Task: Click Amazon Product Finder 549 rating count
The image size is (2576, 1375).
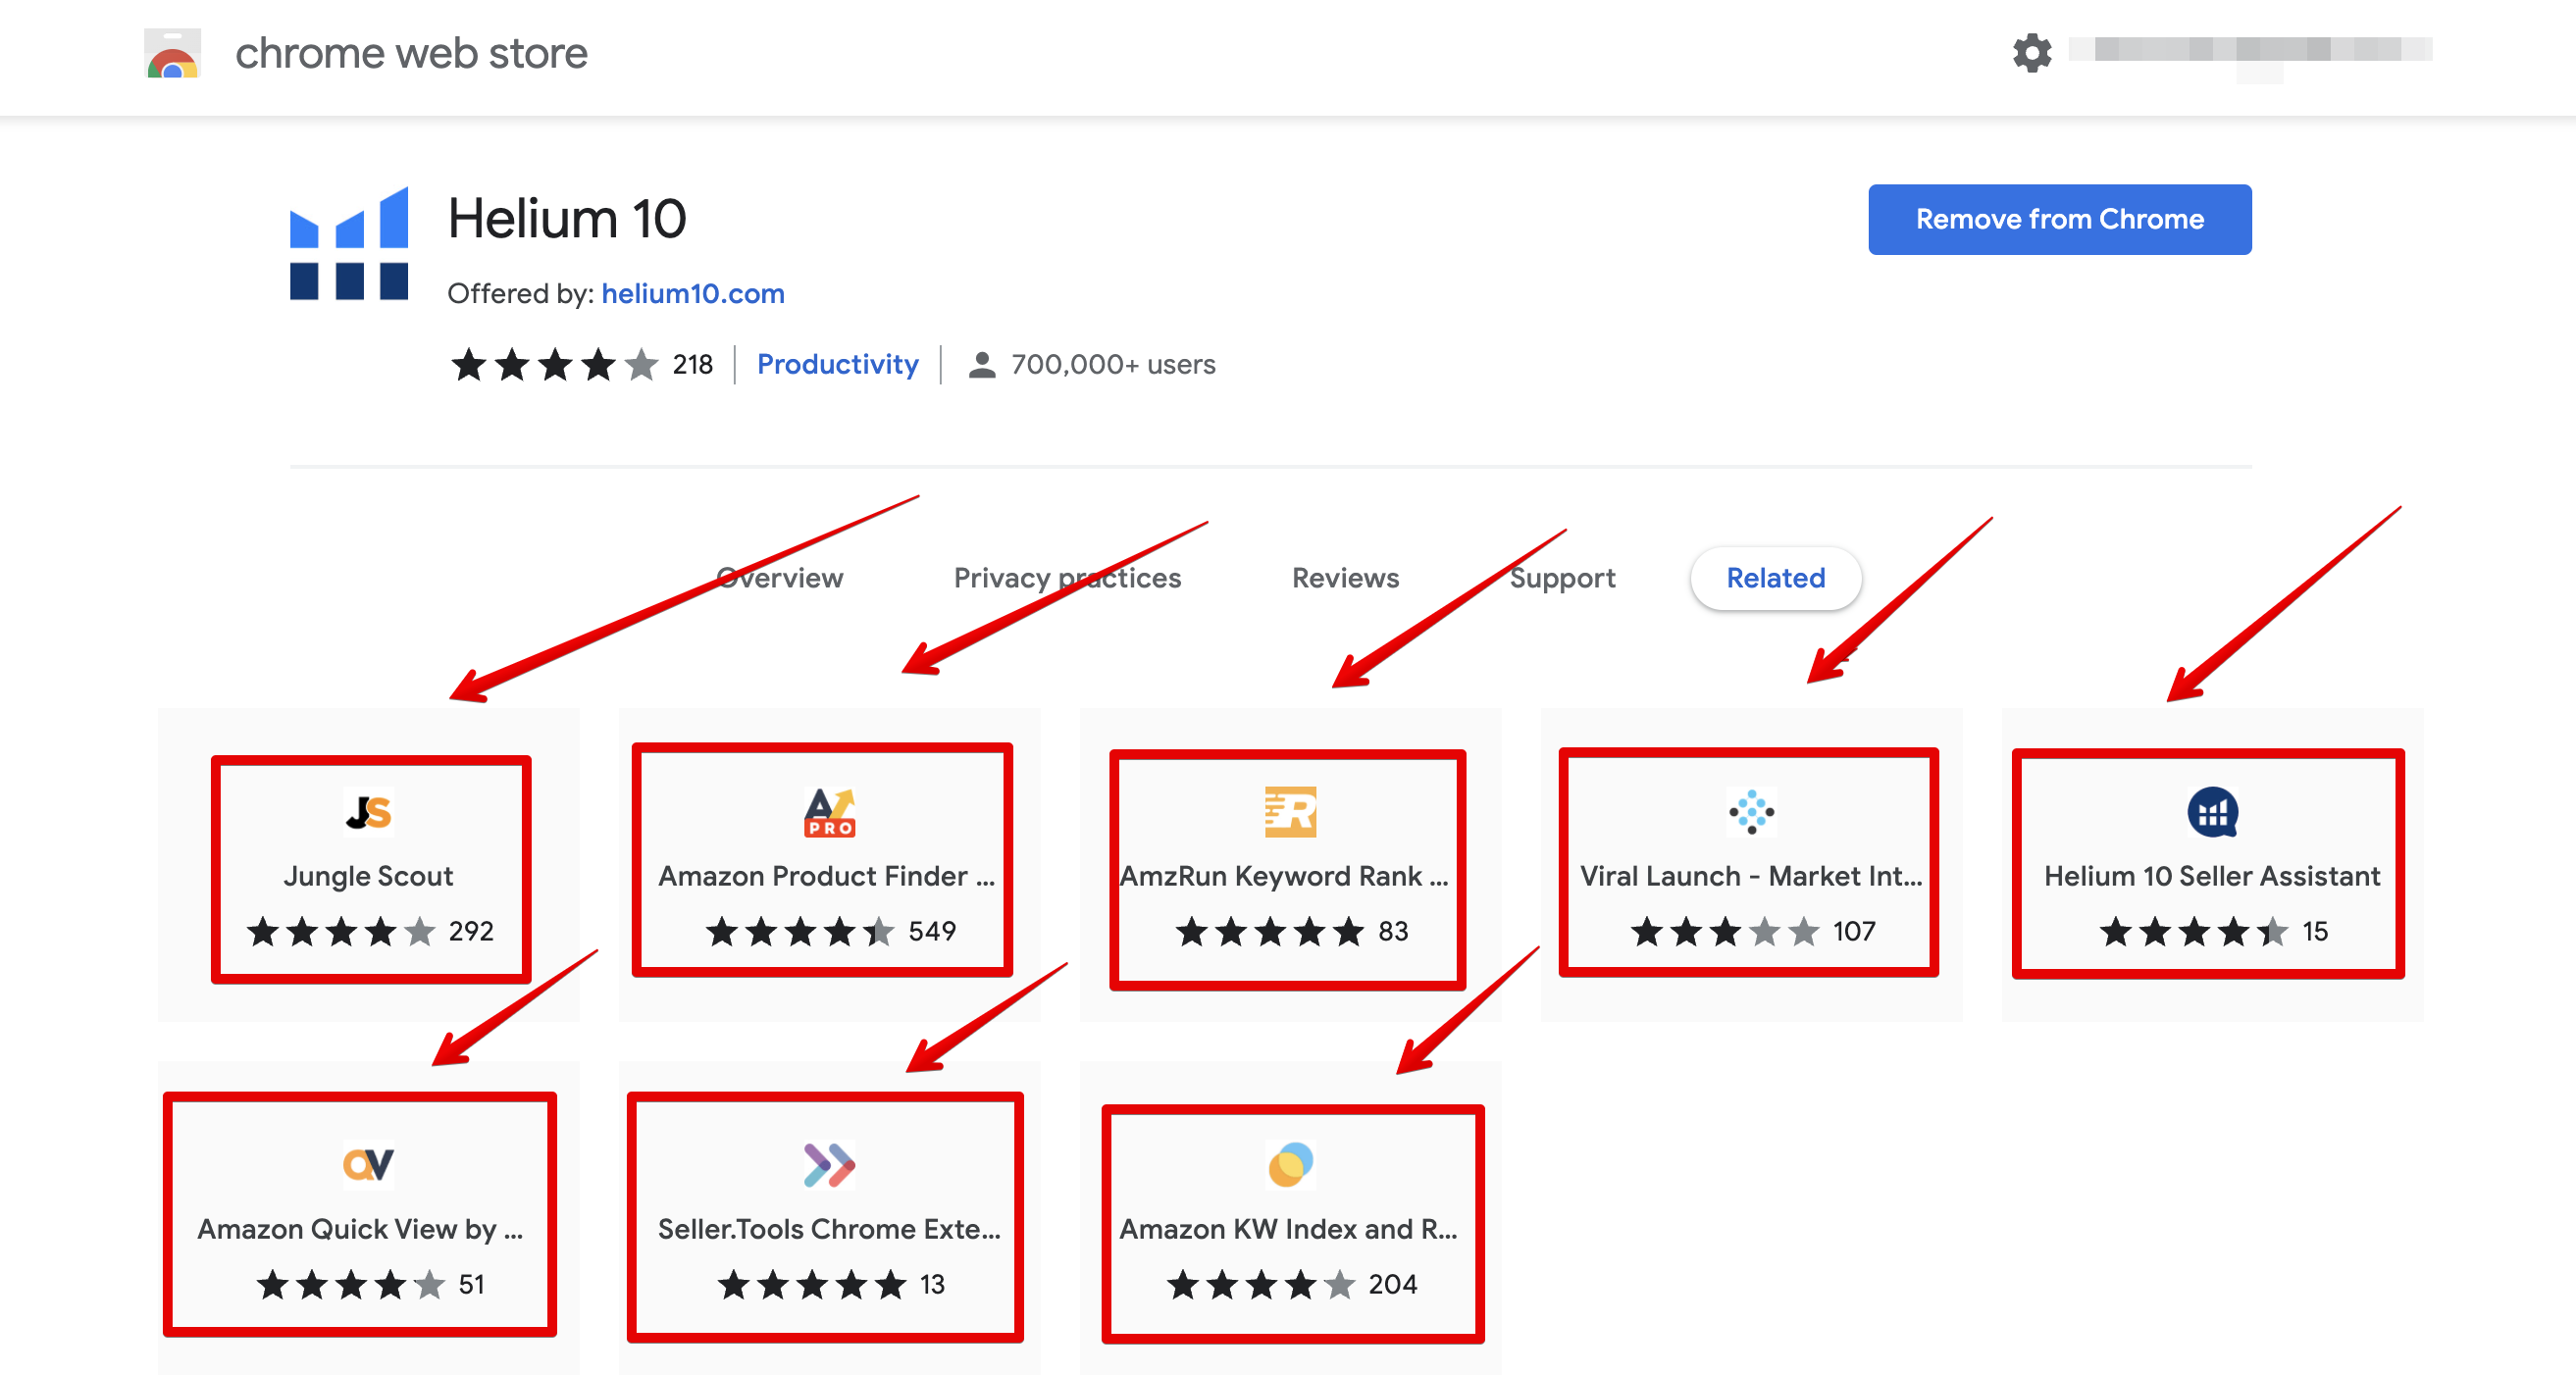Action: point(932,932)
